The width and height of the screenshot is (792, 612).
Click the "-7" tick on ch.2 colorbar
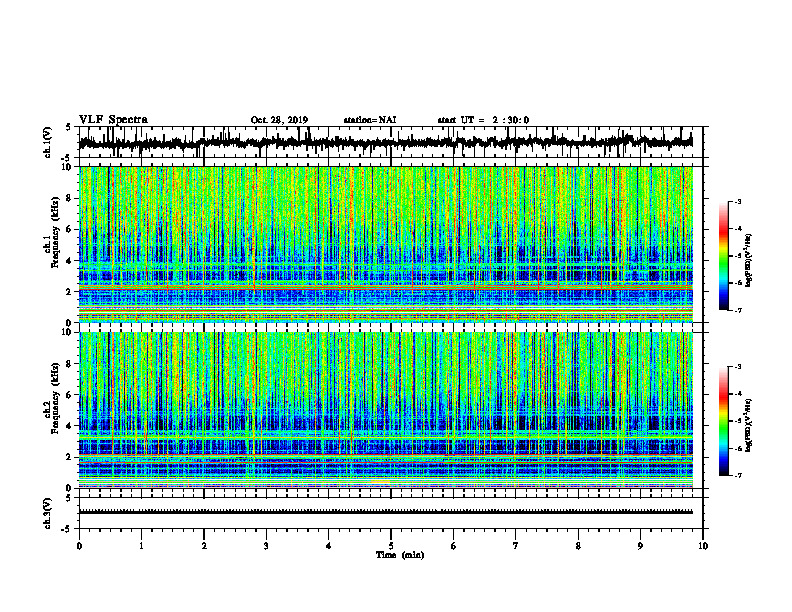[738, 476]
